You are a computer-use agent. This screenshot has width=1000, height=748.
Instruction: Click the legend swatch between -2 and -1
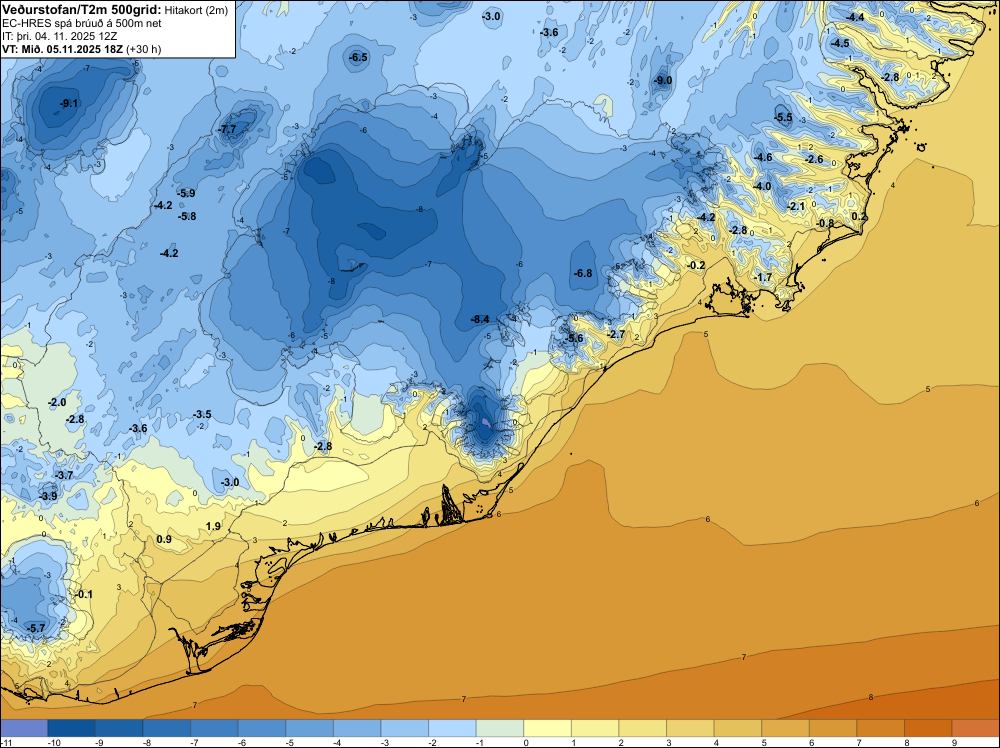click(452, 728)
